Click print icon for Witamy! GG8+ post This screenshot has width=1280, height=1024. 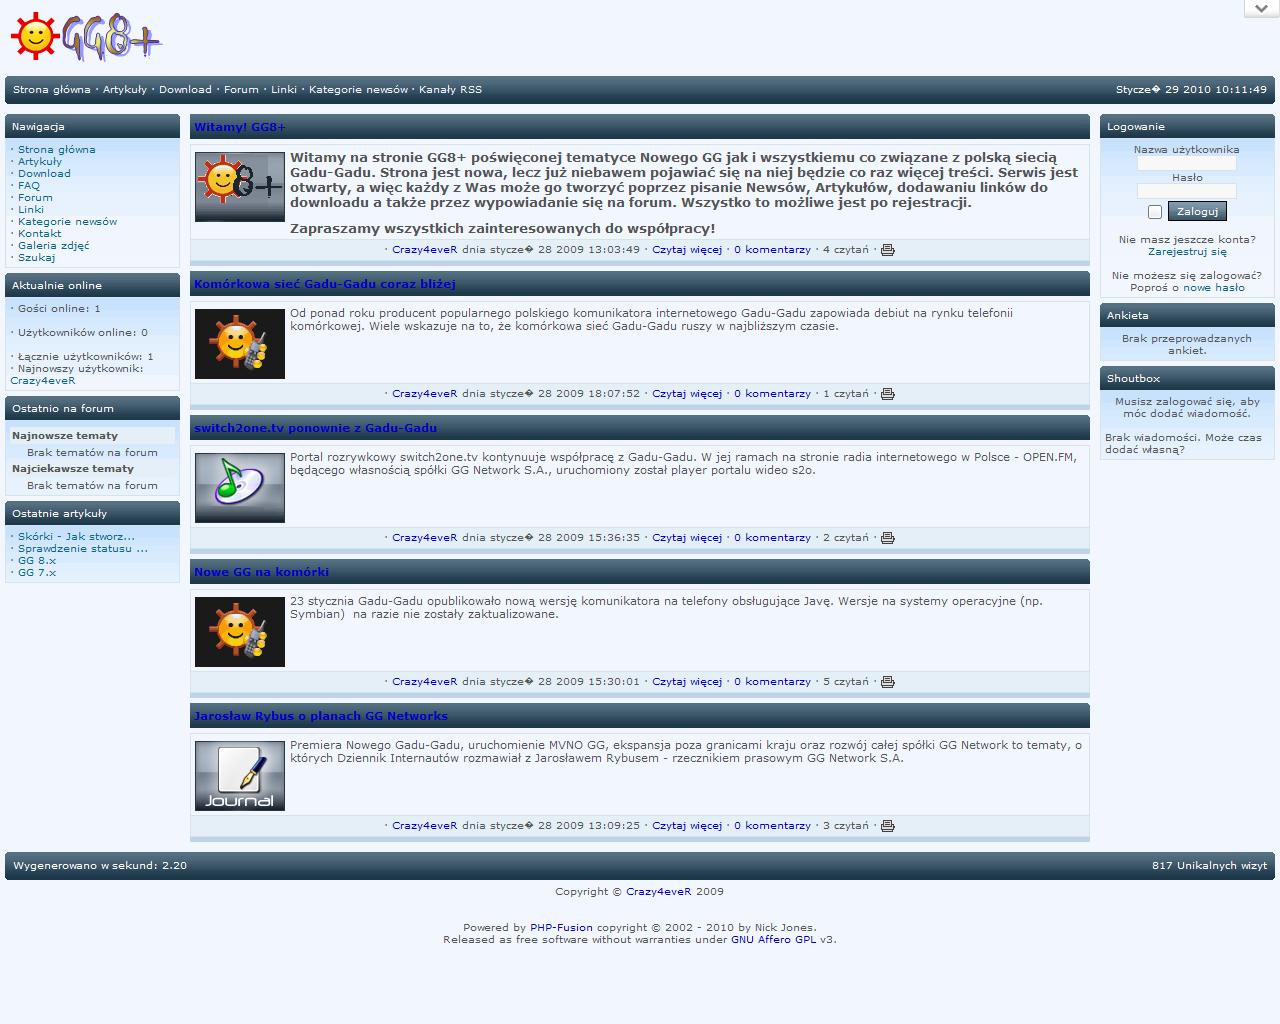pyautogui.click(x=887, y=250)
